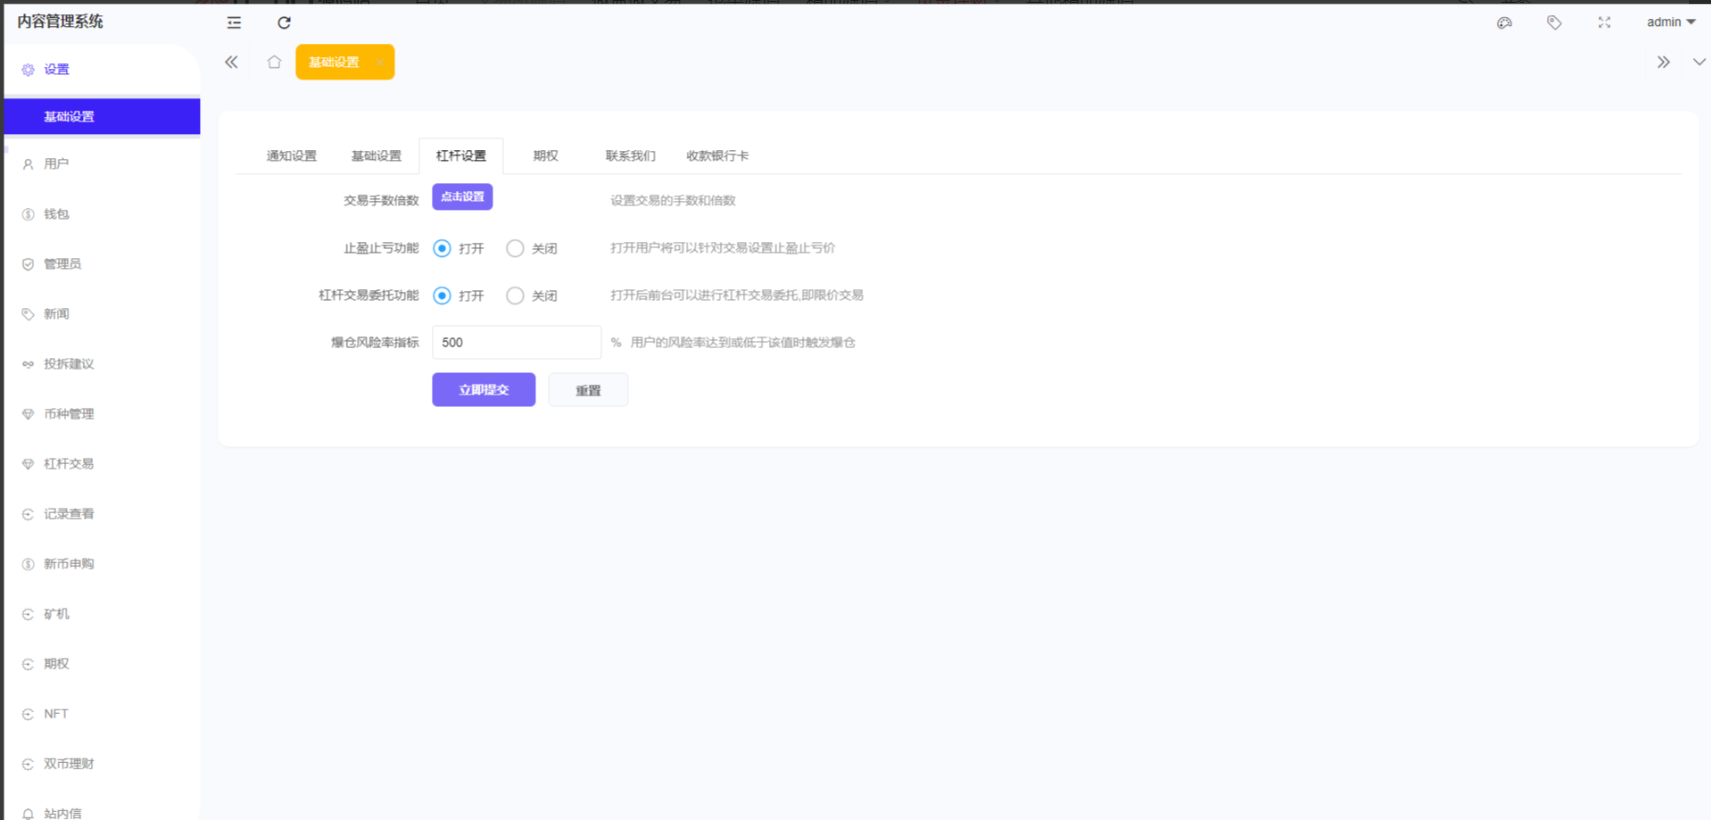The image size is (1711, 820).
Task: Select 打开 for 止盈止亏功能
Action: (442, 249)
